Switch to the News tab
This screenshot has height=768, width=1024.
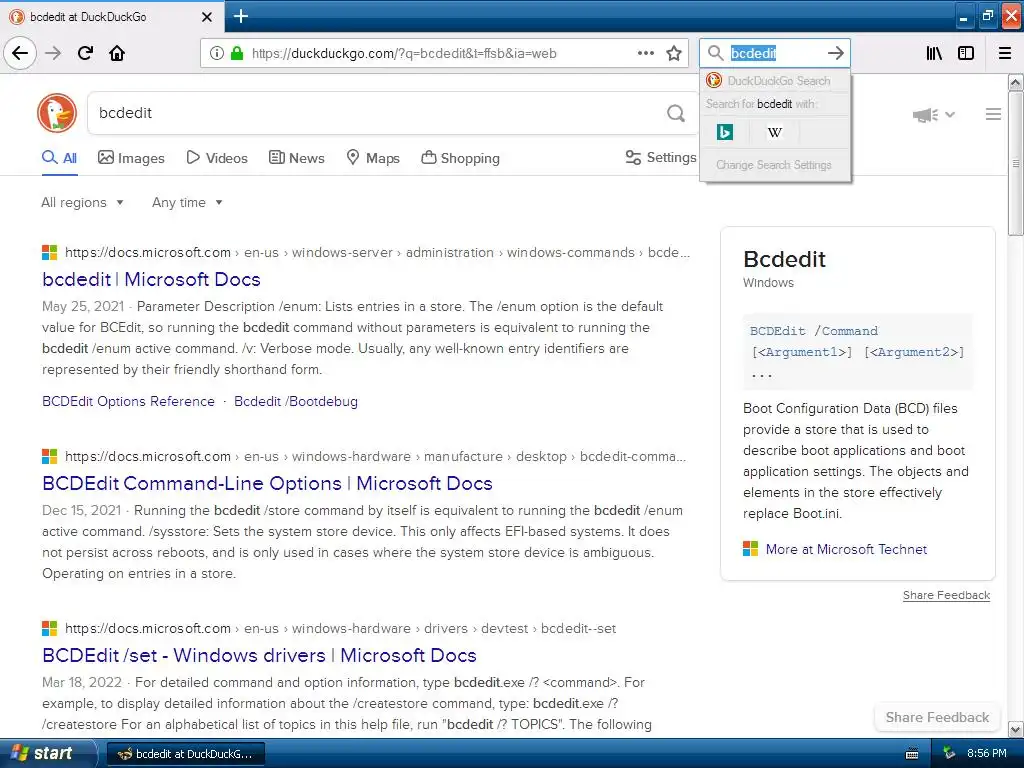(x=296, y=158)
